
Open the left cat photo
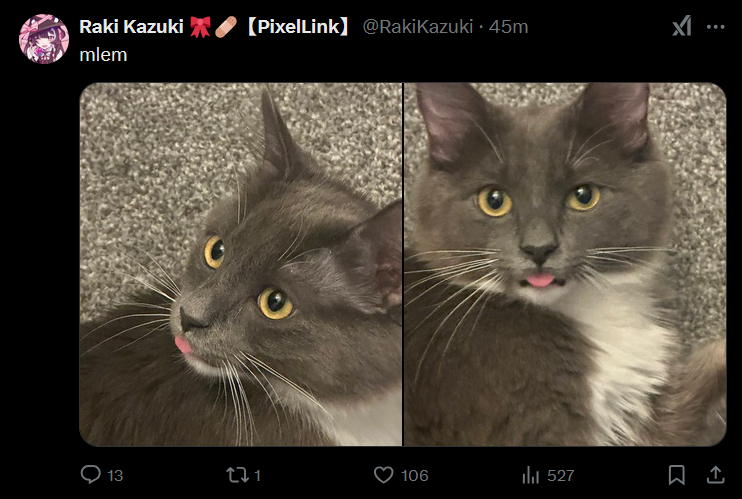pyautogui.click(x=241, y=264)
